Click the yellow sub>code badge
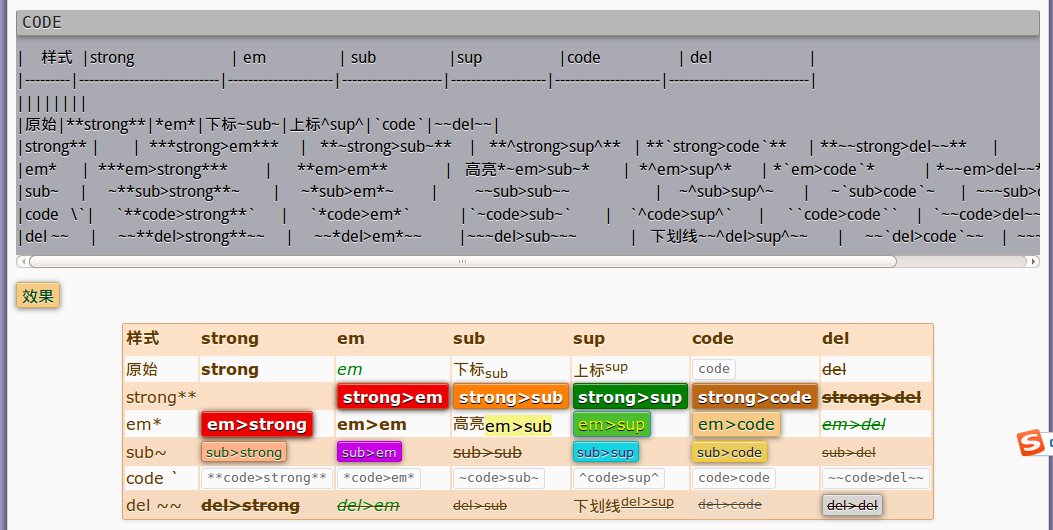 click(x=729, y=452)
